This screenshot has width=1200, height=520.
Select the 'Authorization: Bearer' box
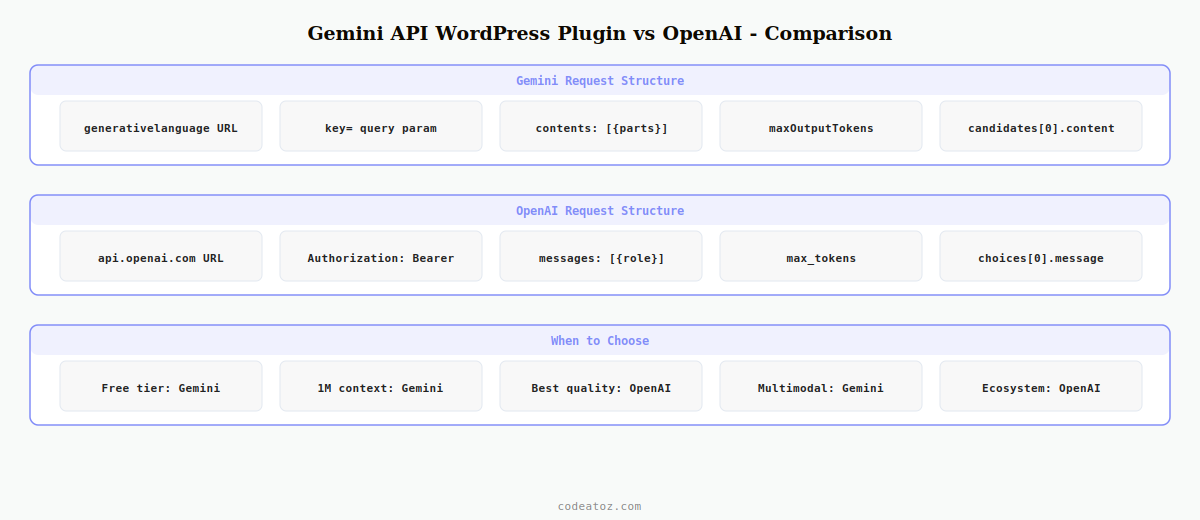(381, 256)
